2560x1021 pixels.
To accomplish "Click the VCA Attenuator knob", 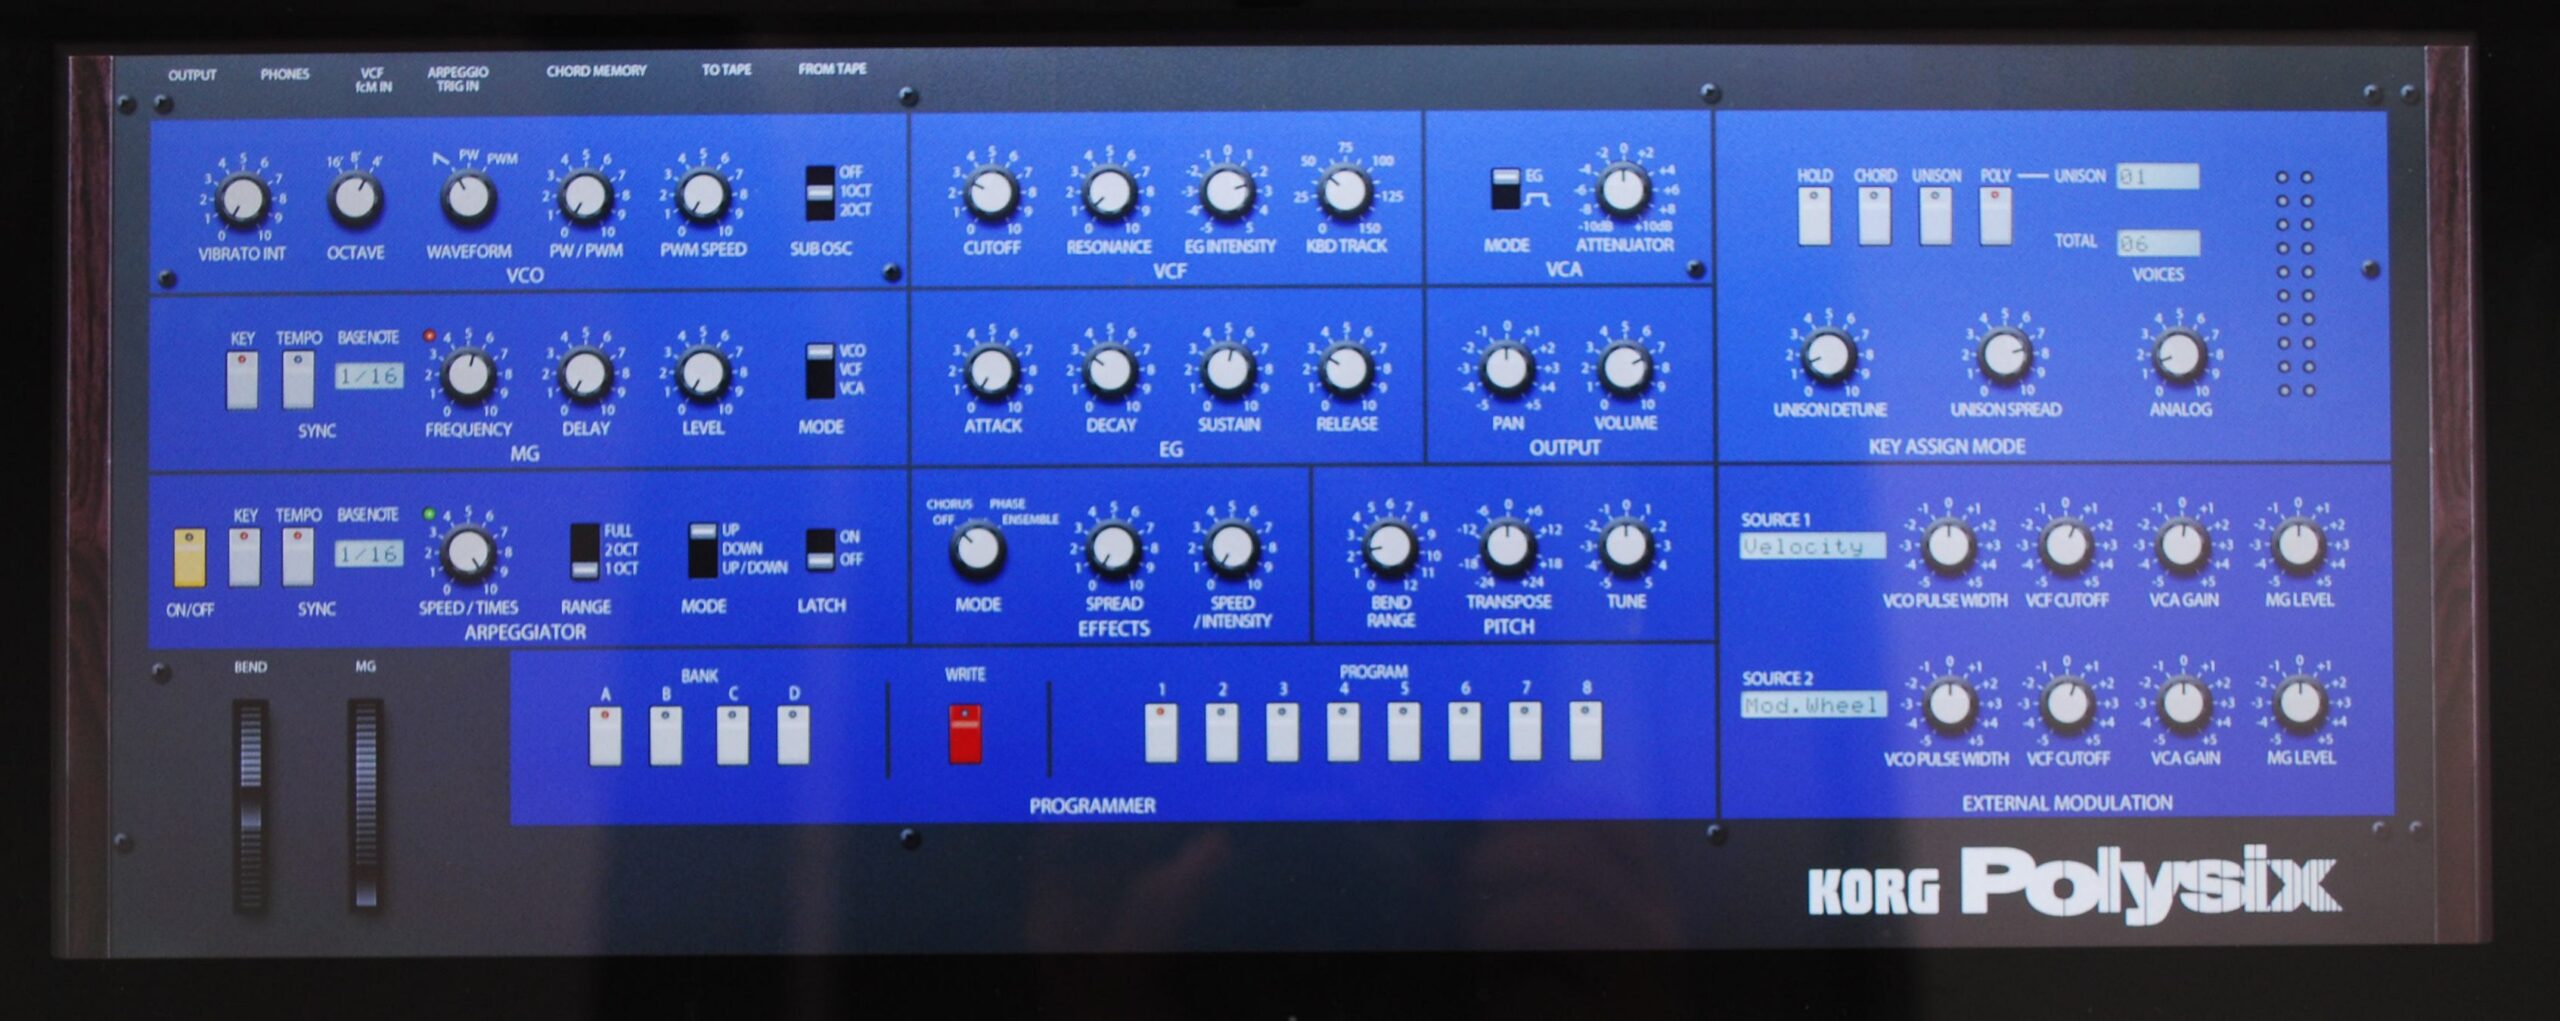I will (x=1623, y=190).
